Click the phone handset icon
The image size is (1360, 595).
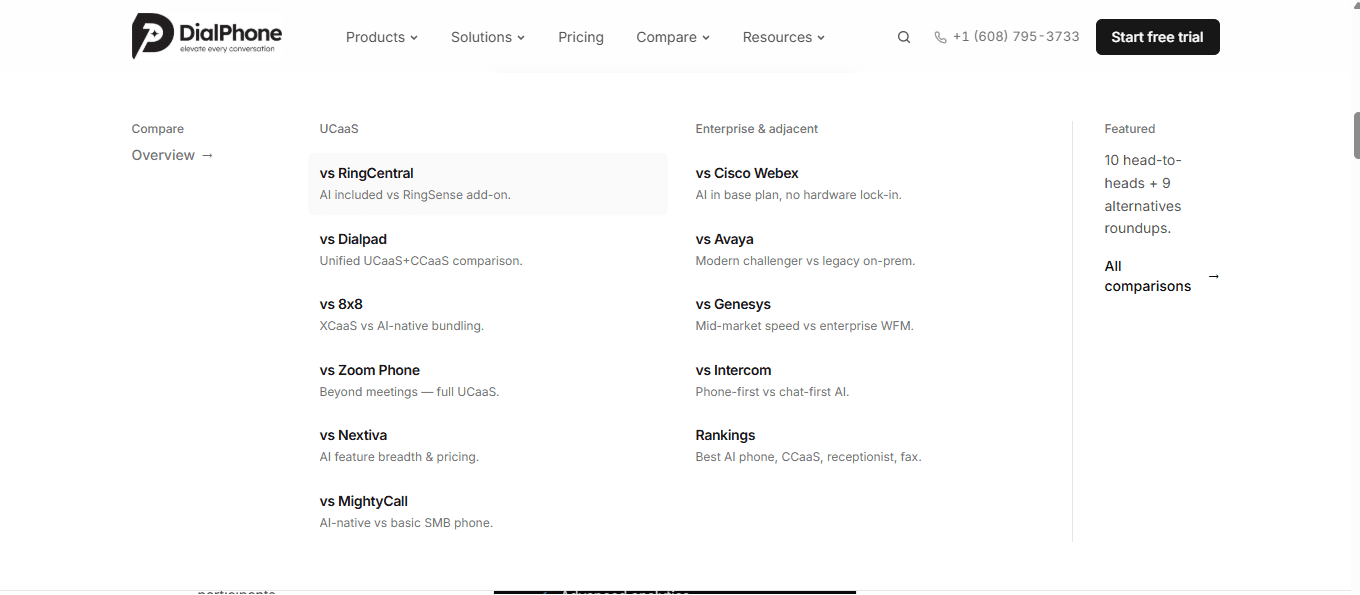click(x=940, y=37)
